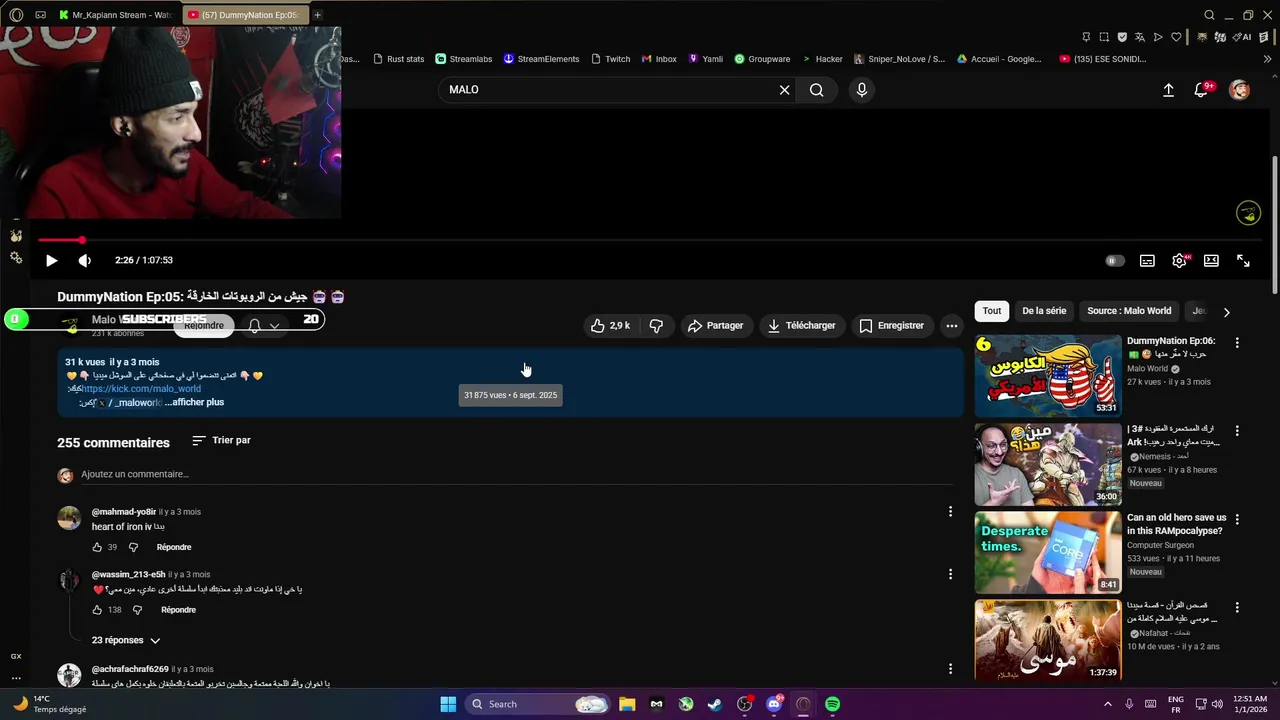Open the three-dot more actions menu
The height and width of the screenshot is (720, 1280).
952,326
